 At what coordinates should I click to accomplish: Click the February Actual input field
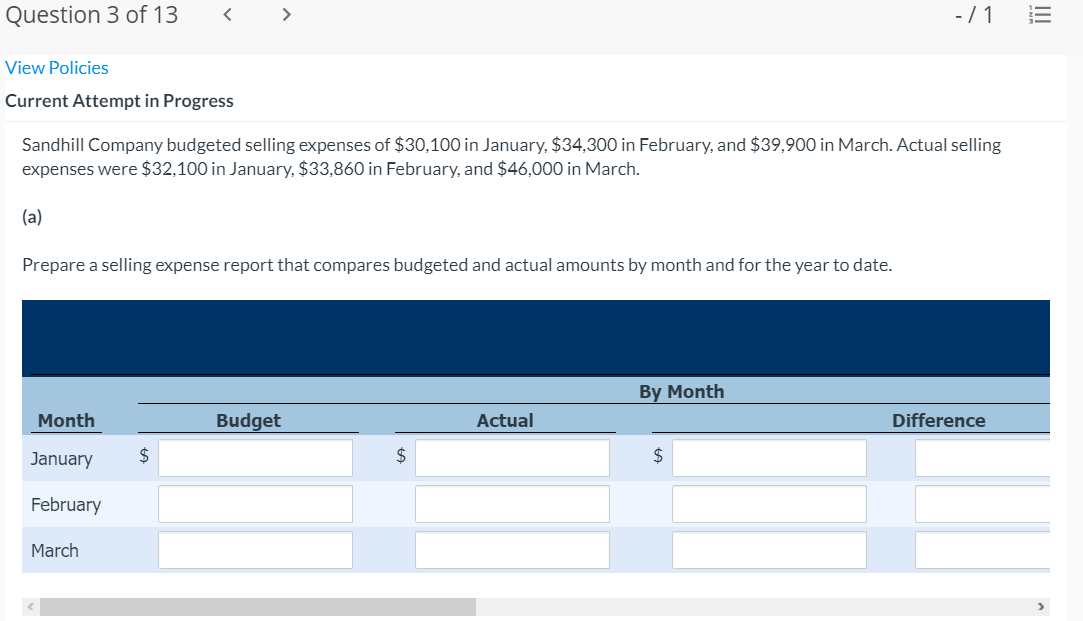512,504
